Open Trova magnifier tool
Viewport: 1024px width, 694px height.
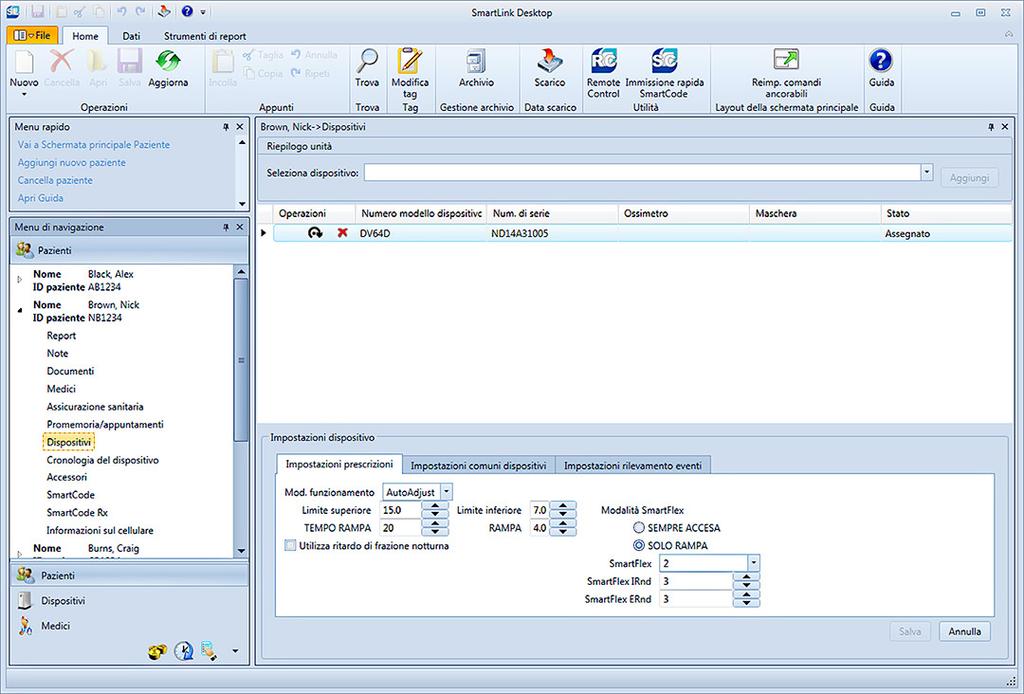pos(367,61)
